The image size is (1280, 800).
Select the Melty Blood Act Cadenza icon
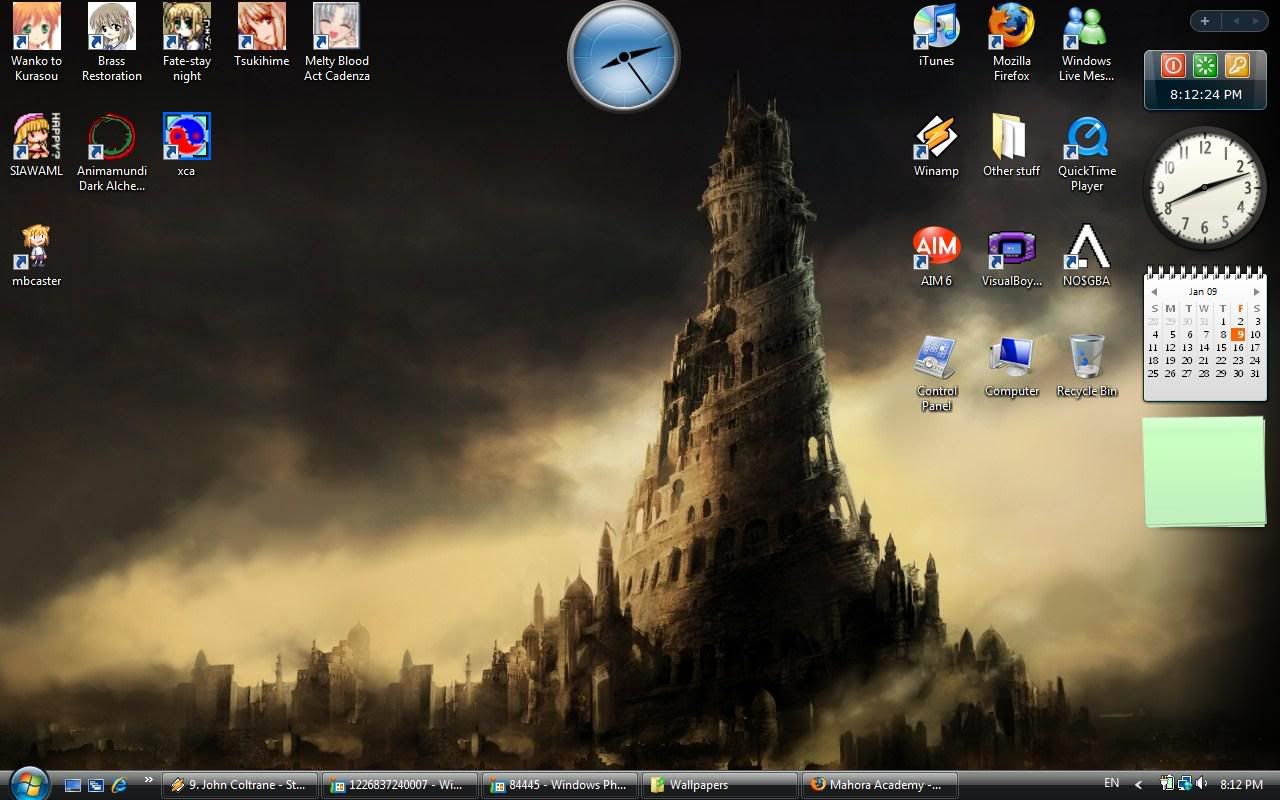[337, 28]
